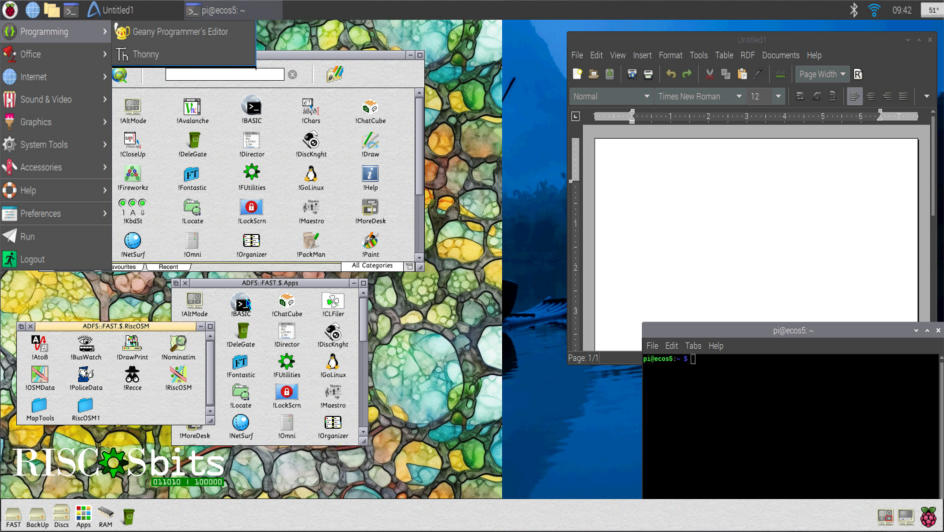Image resolution: width=944 pixels, height=532 pixels.
Task: Click the scissors cut icon in AbiWord
Action: [710, 74]
